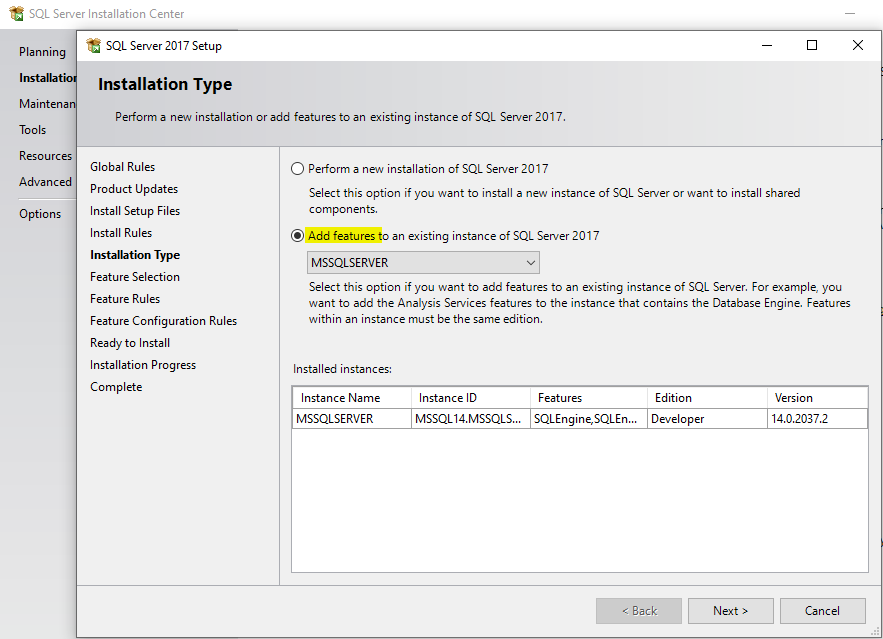Click the Edition column header
This screenshot has width=883, height=639.
707,398
